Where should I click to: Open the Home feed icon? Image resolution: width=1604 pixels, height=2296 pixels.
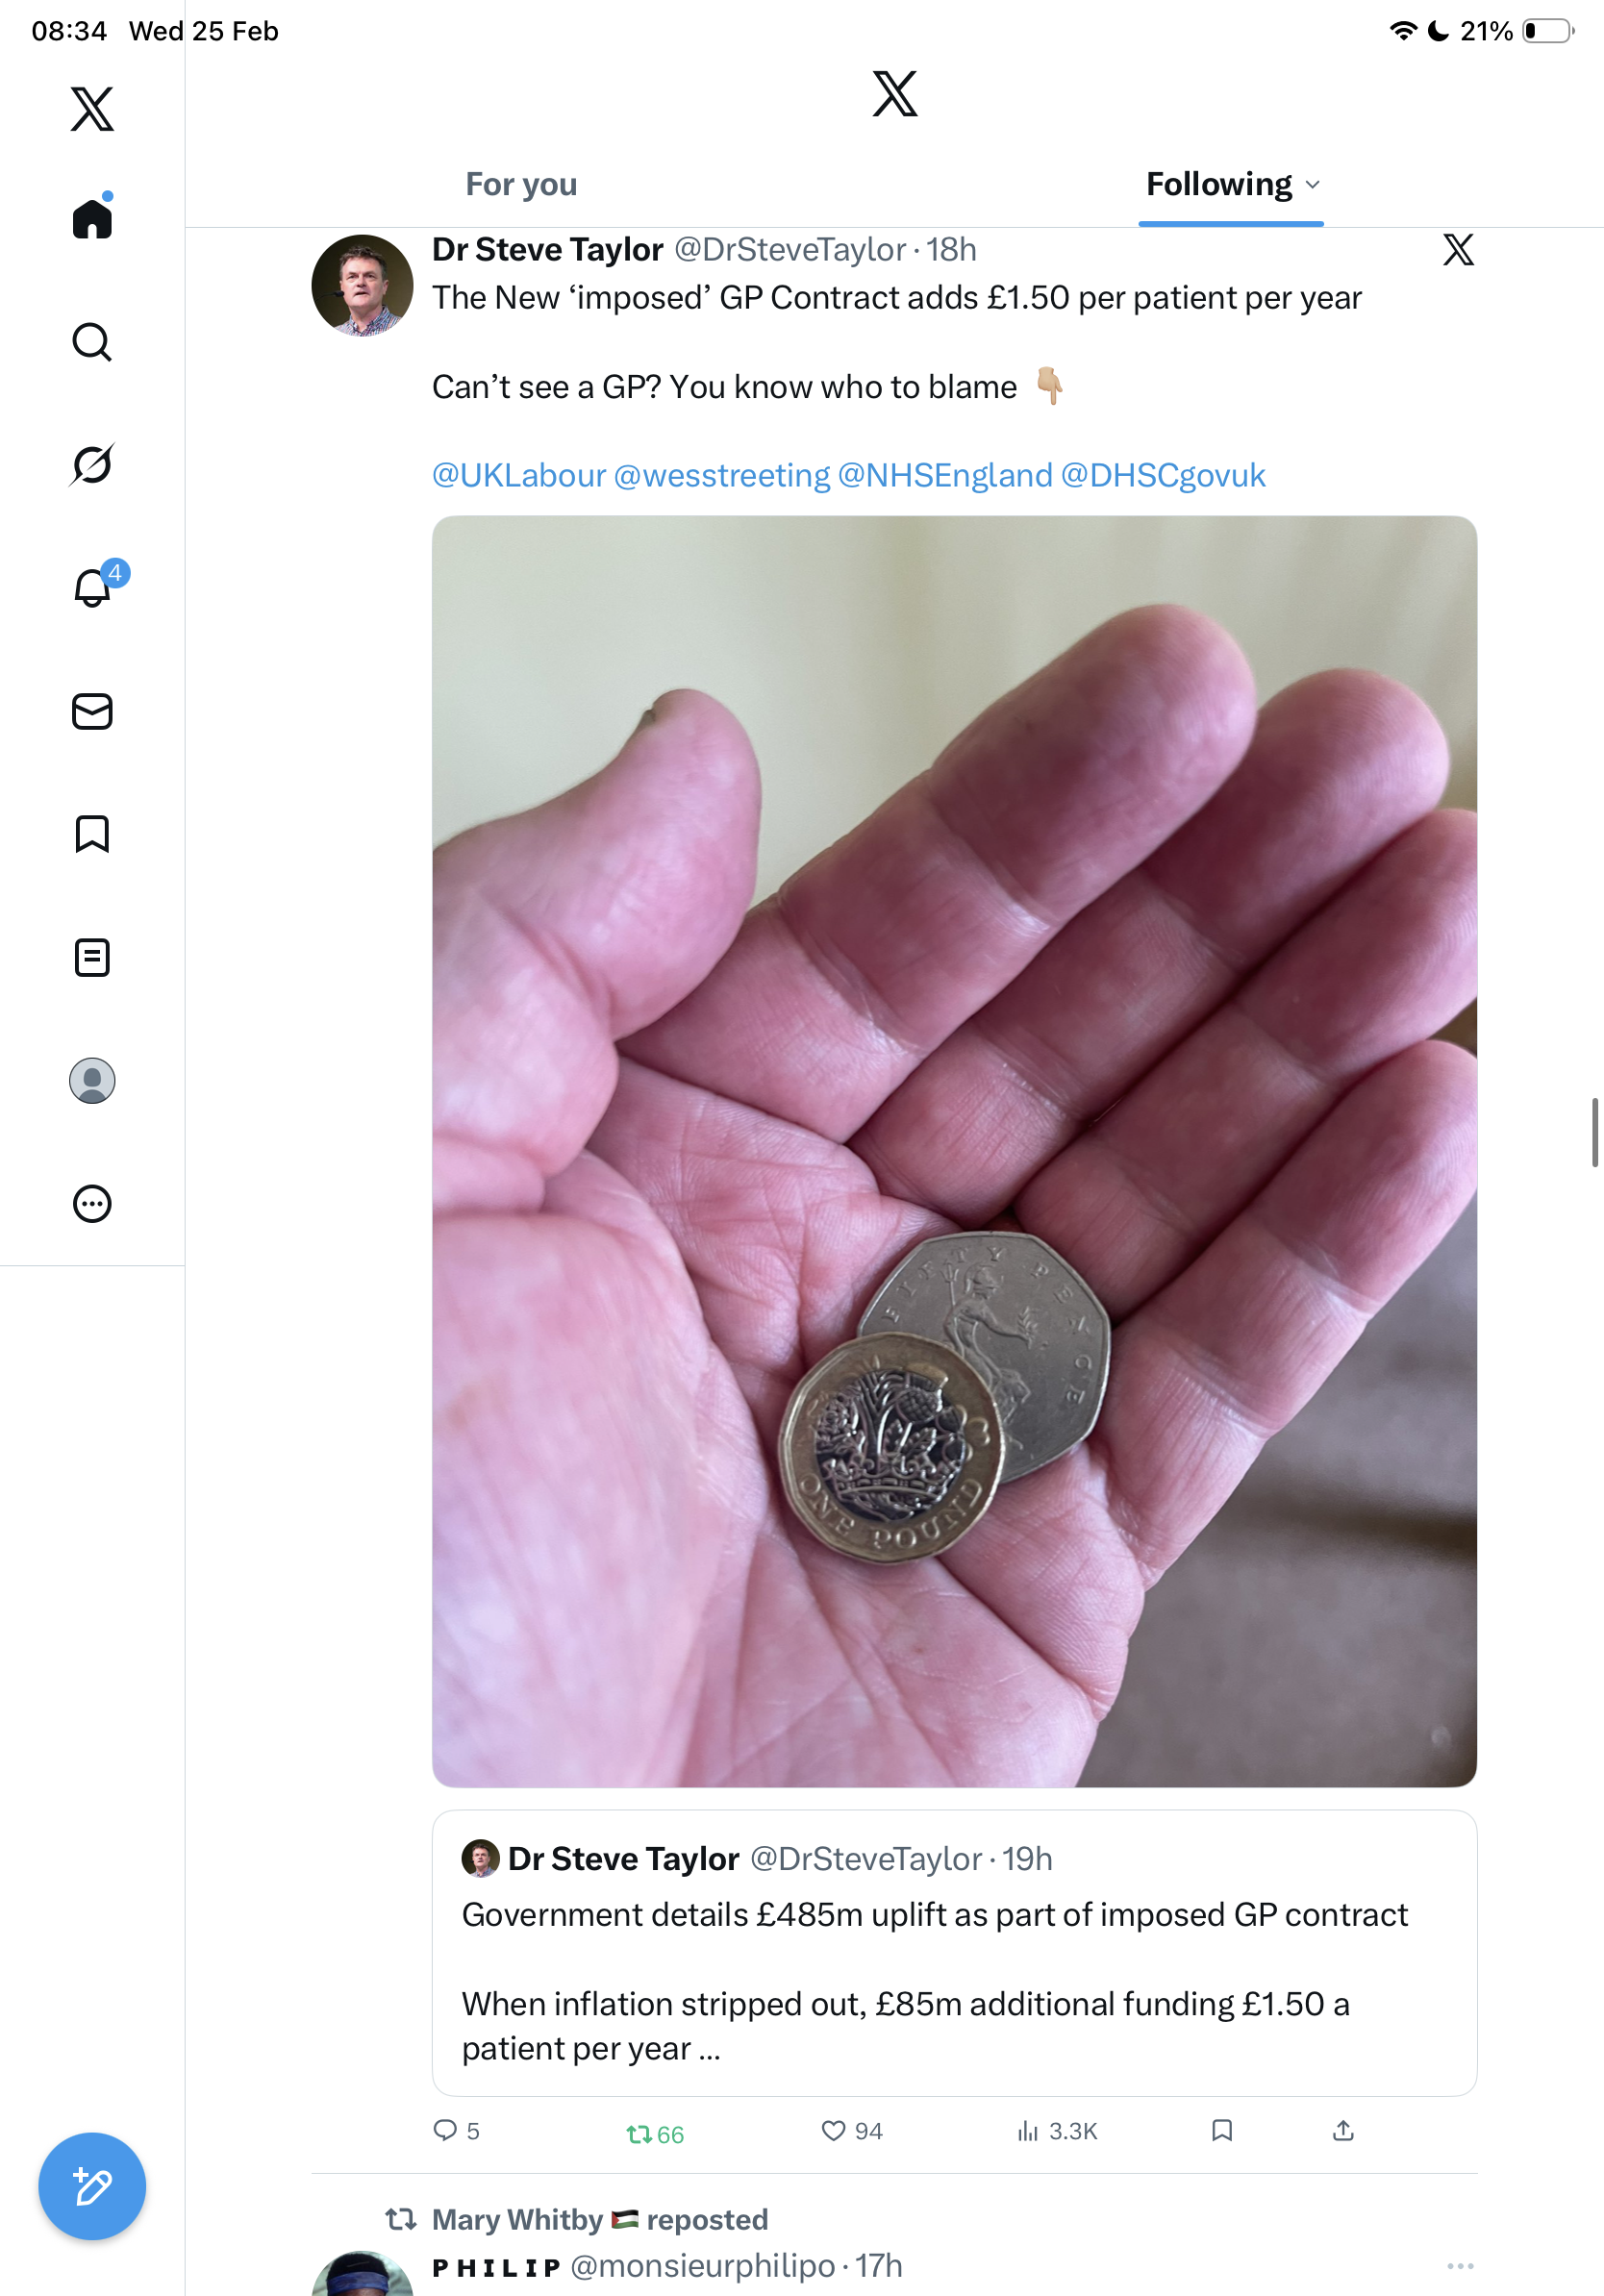pos(92,219)
